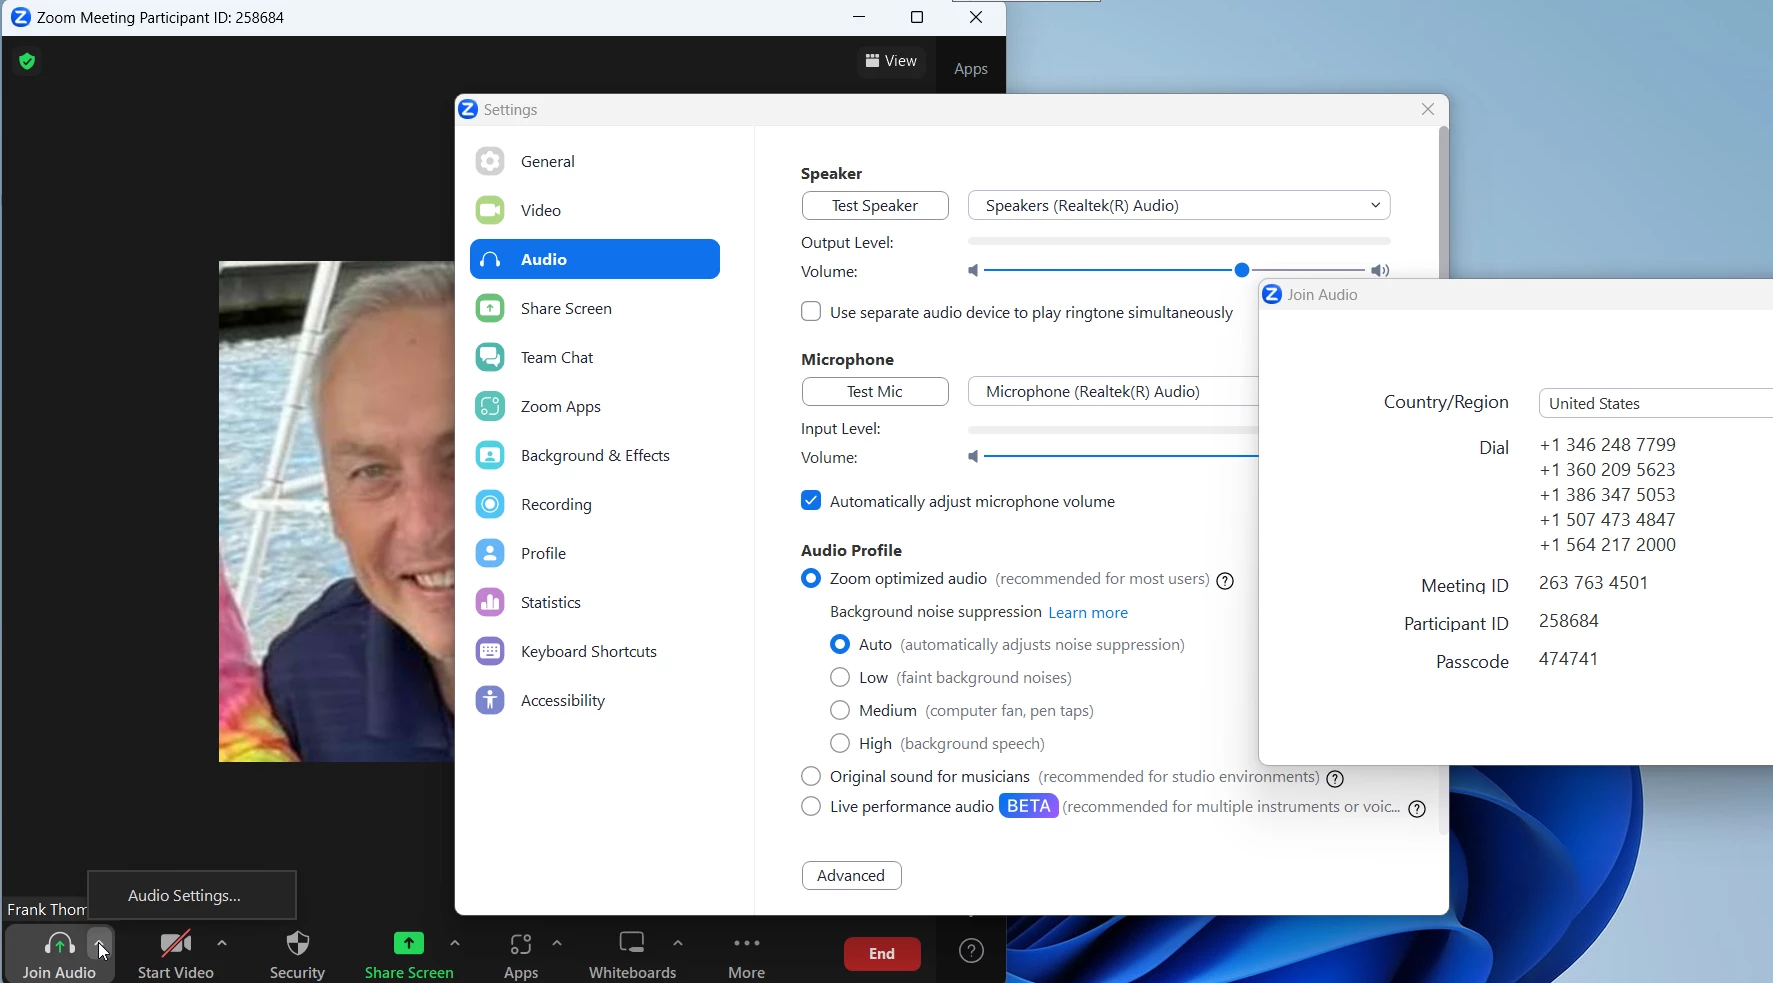Open the More options menu
This screenshot has width=1773, height=983.
pyautogui.click(x=748, y=955)
